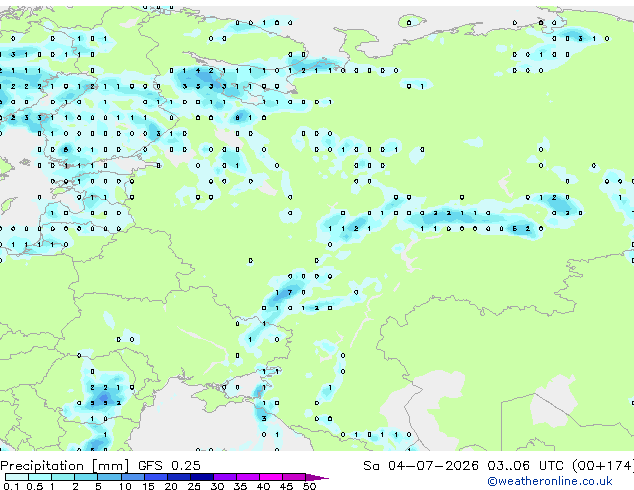Pick the 20–25 mm dark blue legend swatch

point(179,477)
